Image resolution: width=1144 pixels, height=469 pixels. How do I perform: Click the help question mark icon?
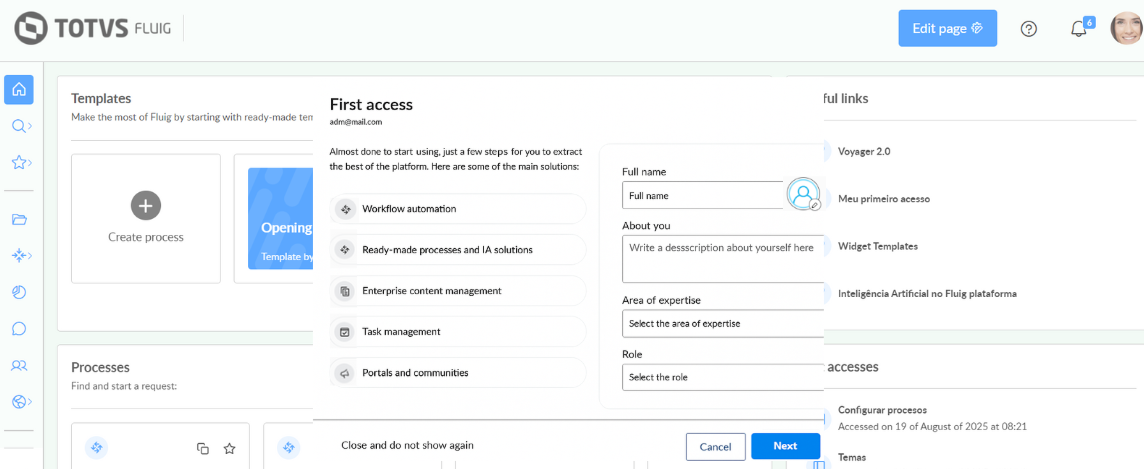click(1028, 29)
